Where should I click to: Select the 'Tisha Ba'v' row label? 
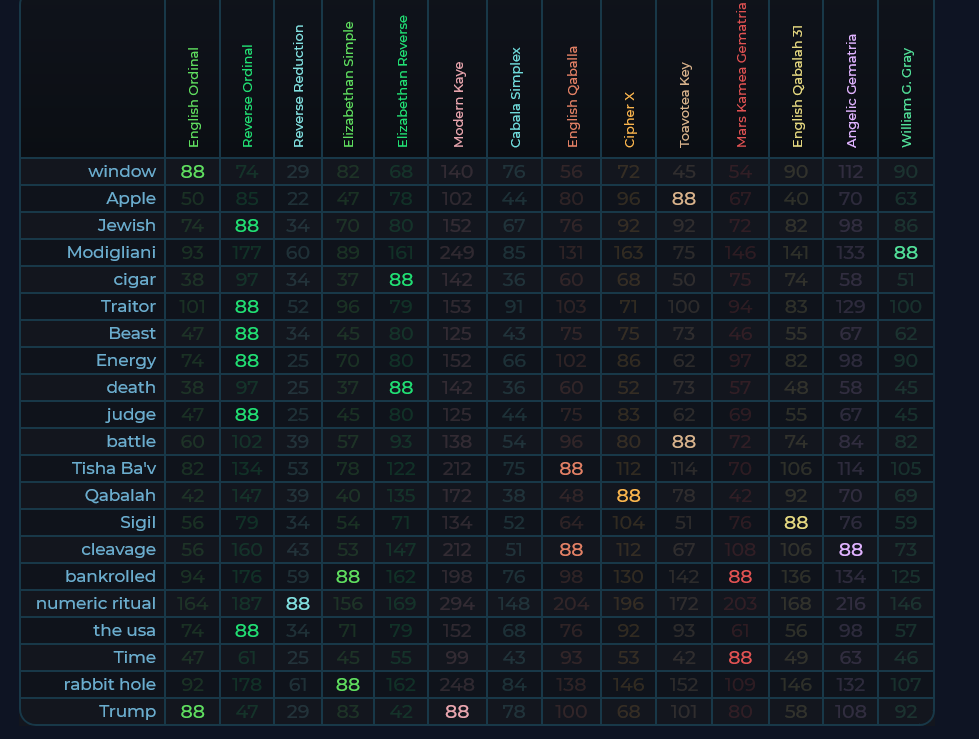pyautogui.click(x=114, y=468)
